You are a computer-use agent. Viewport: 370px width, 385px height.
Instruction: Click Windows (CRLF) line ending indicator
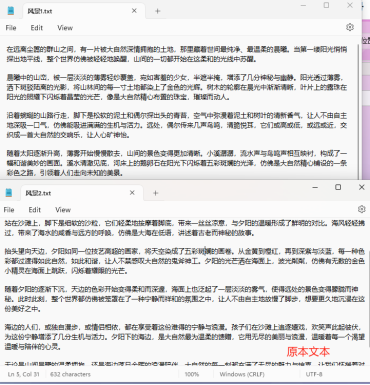tap(242, 374)
